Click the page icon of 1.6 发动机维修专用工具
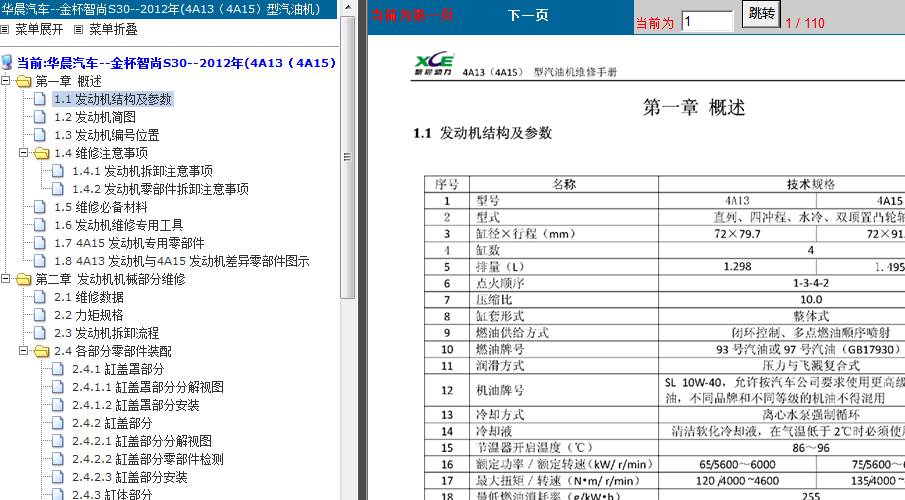Screen dimensions: 905x500 (40, 225)
